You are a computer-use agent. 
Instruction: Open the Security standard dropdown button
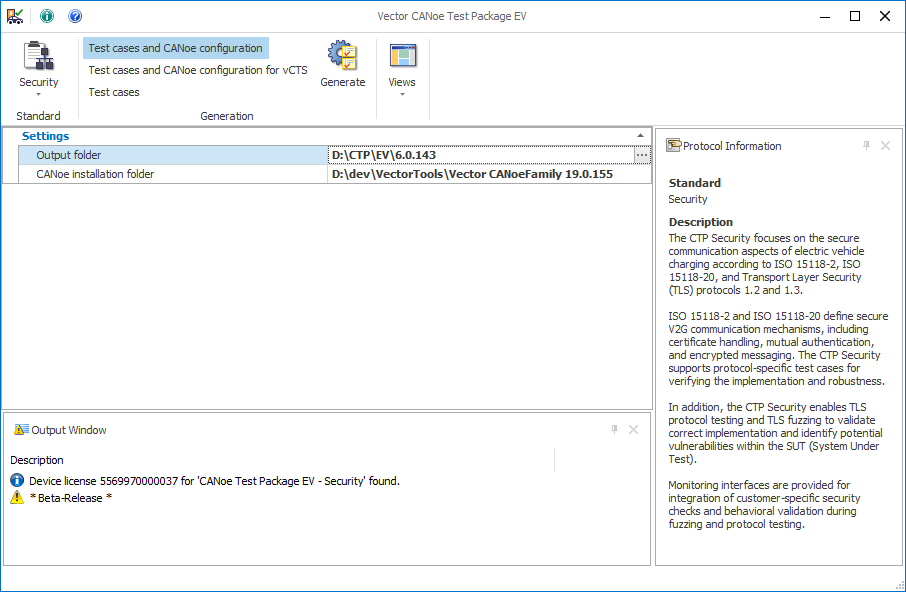click(39, 69)
